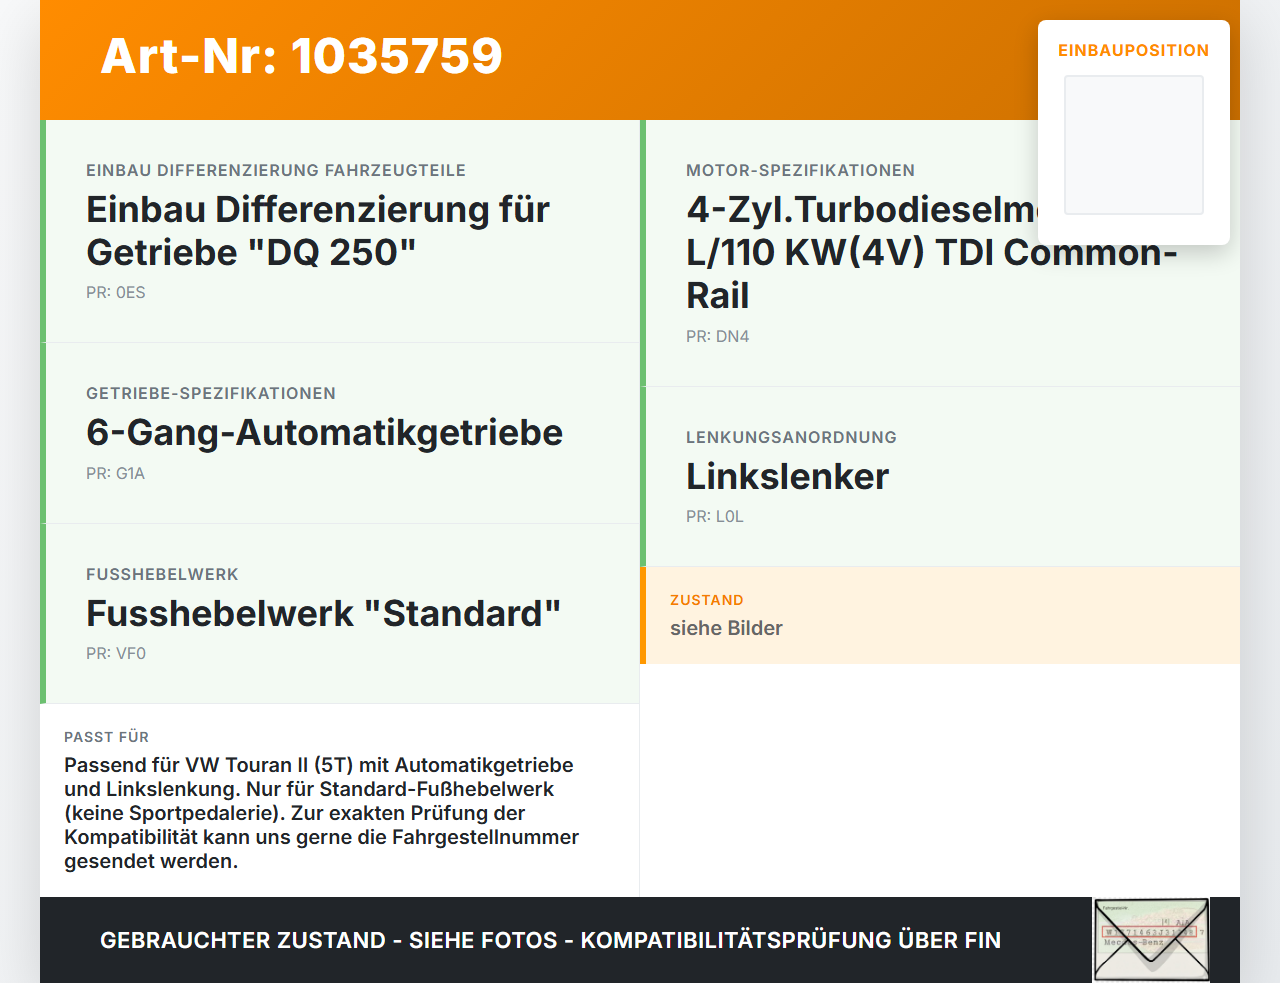Click the 6-Gang-Automatikgetriebe entry
Image resolution: width=1280 pixels, height=983 pixels.
pos(325,433)
